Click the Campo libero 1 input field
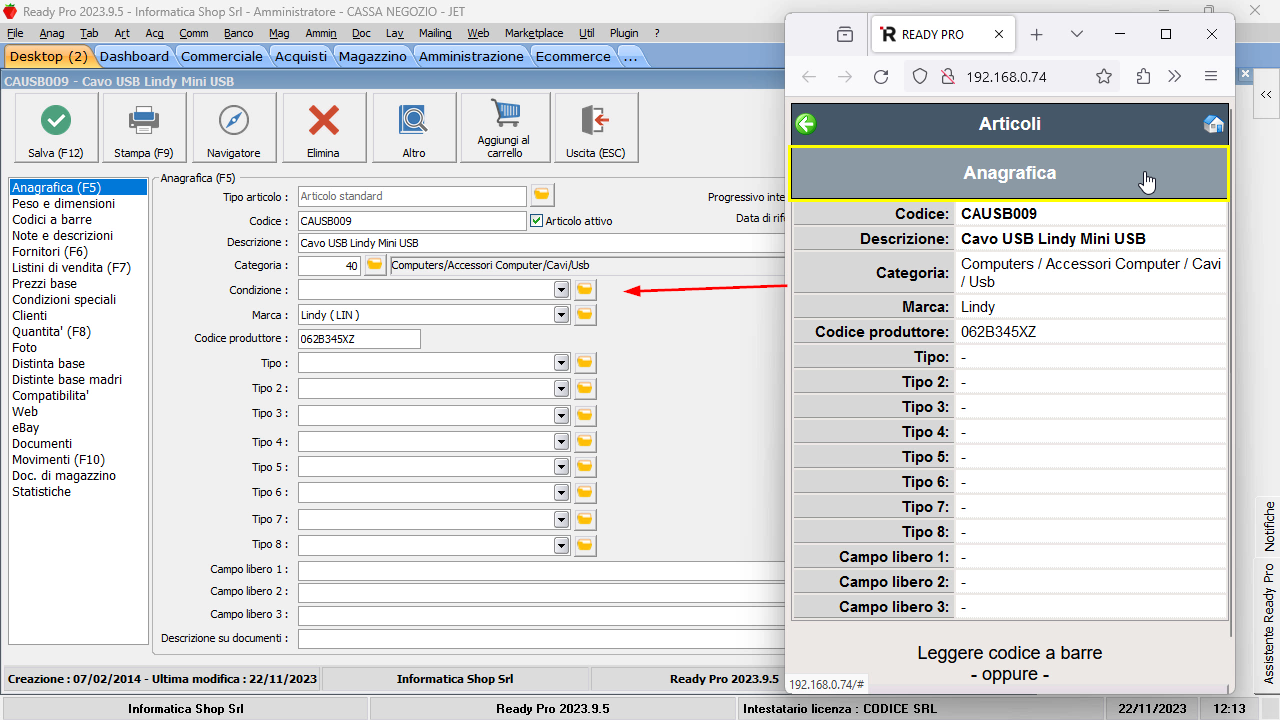1280x720 pixels. coord(541,570)
